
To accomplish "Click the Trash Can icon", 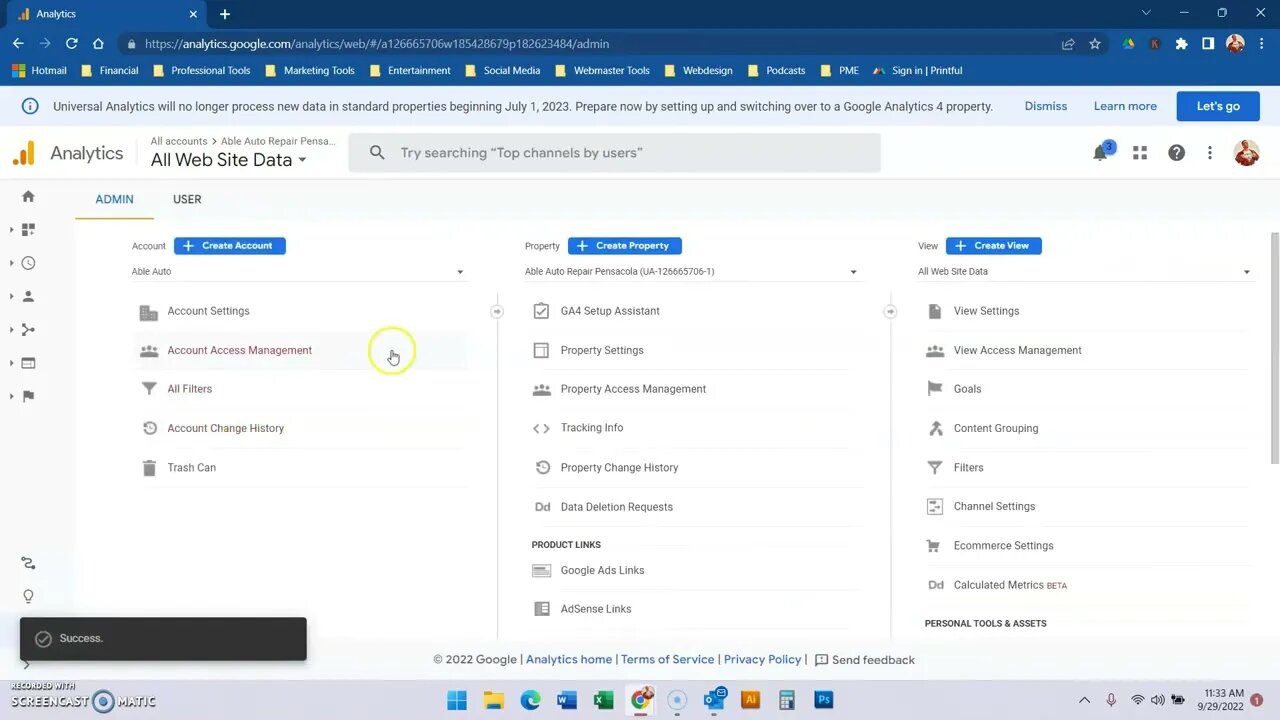I will click(x=149, y=468).
